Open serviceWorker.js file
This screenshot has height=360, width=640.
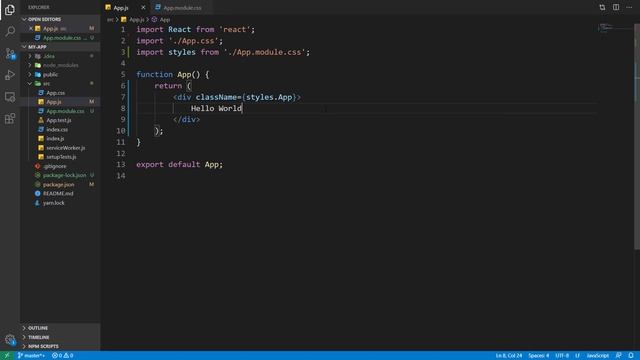tap(60, 148)
